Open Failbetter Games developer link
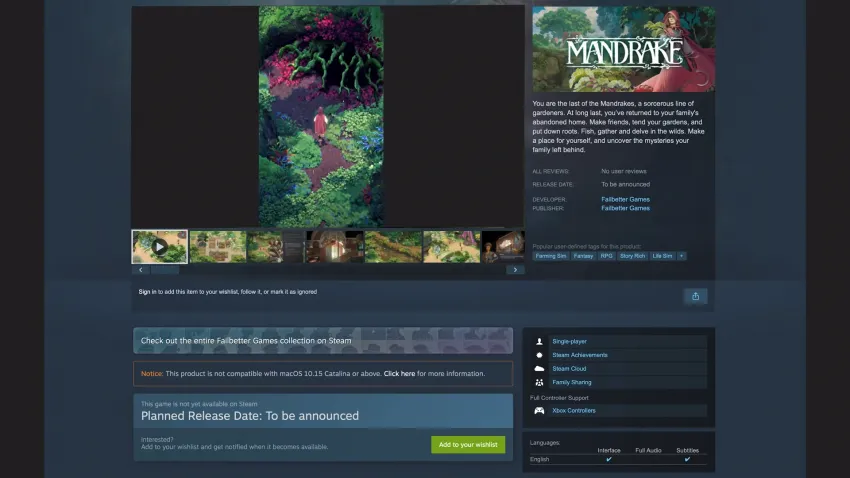The height and width of the screenshot is (478, 850). [625, 199]
